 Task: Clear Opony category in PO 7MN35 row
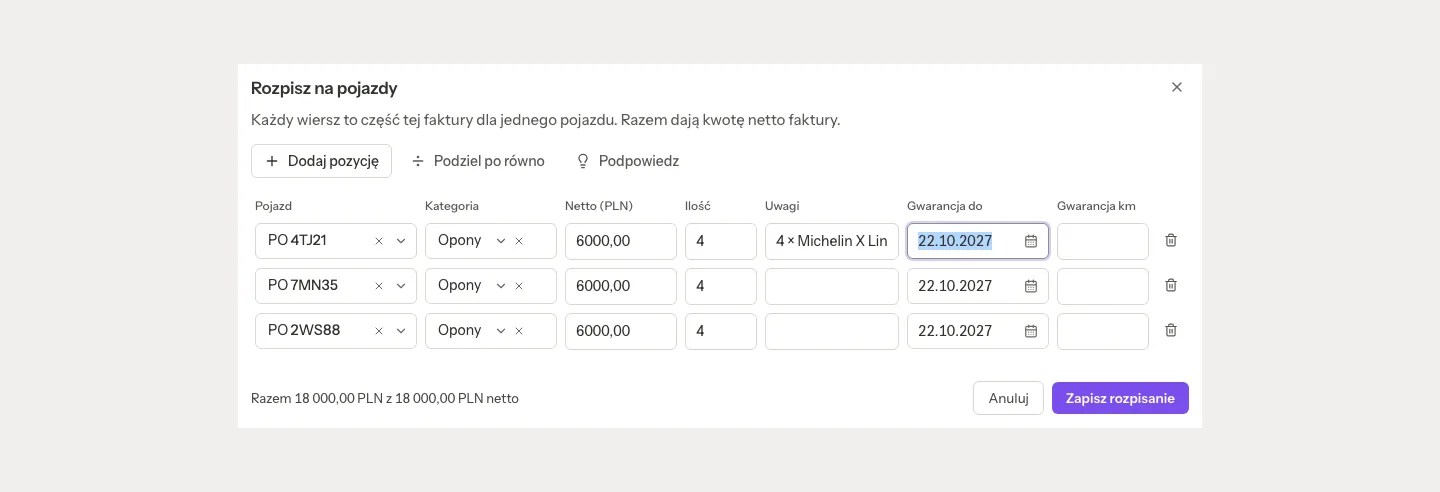519,286
